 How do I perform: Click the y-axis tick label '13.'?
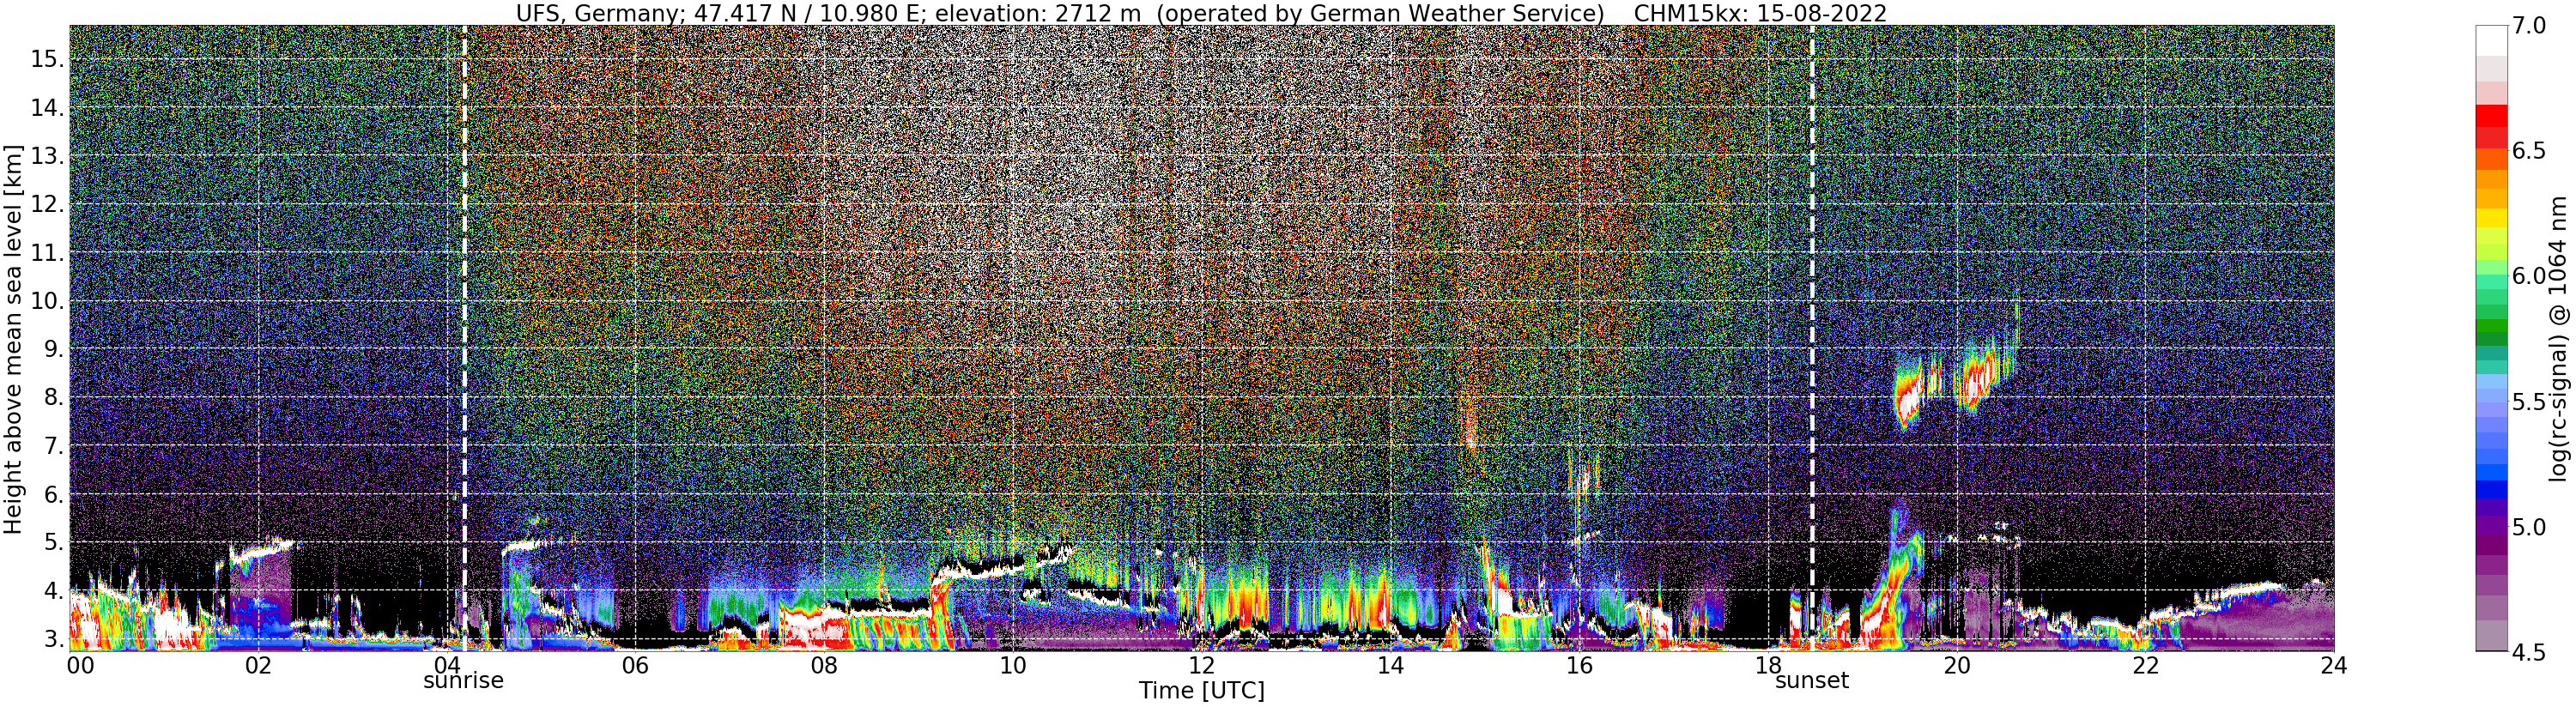click(x=47, y=156)
